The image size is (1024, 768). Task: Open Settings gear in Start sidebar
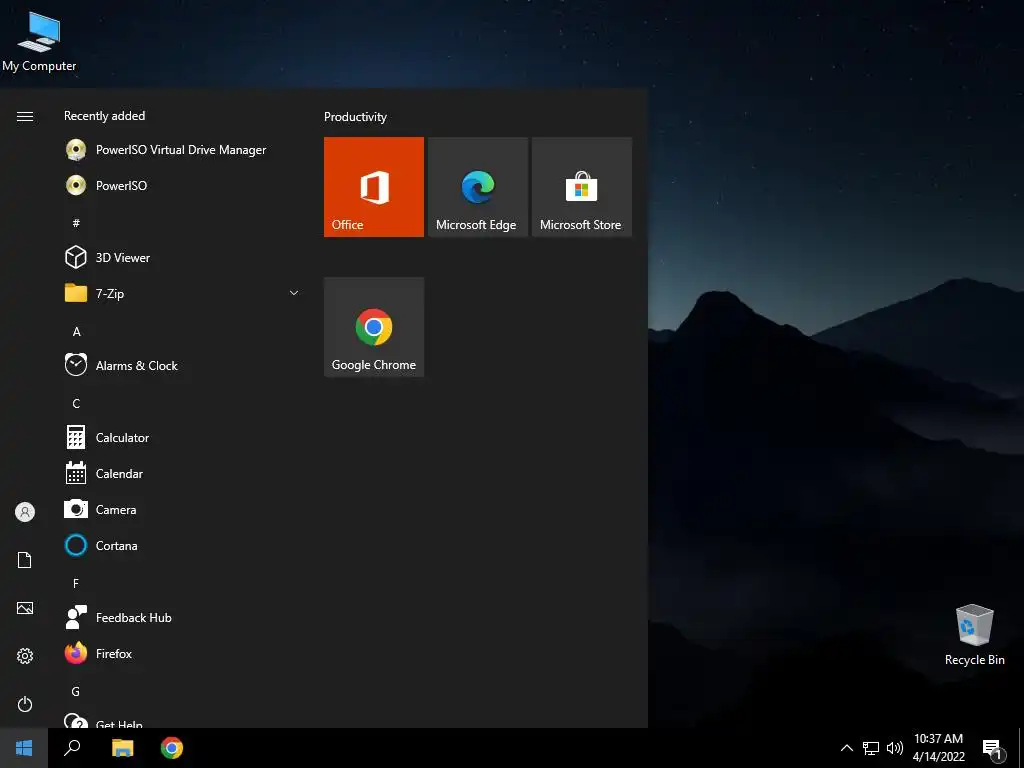(25, 656)
